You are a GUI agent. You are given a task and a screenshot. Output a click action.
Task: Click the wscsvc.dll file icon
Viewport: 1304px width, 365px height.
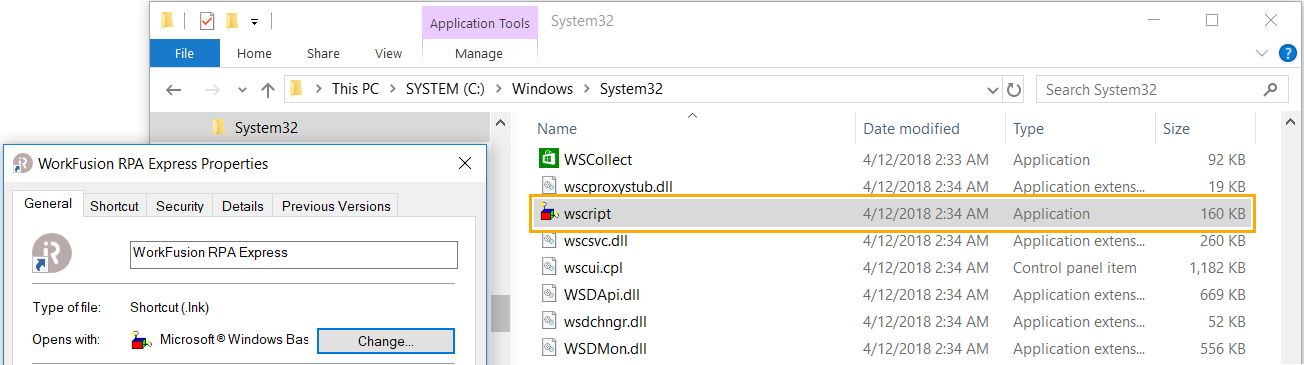tap(548, 240)
